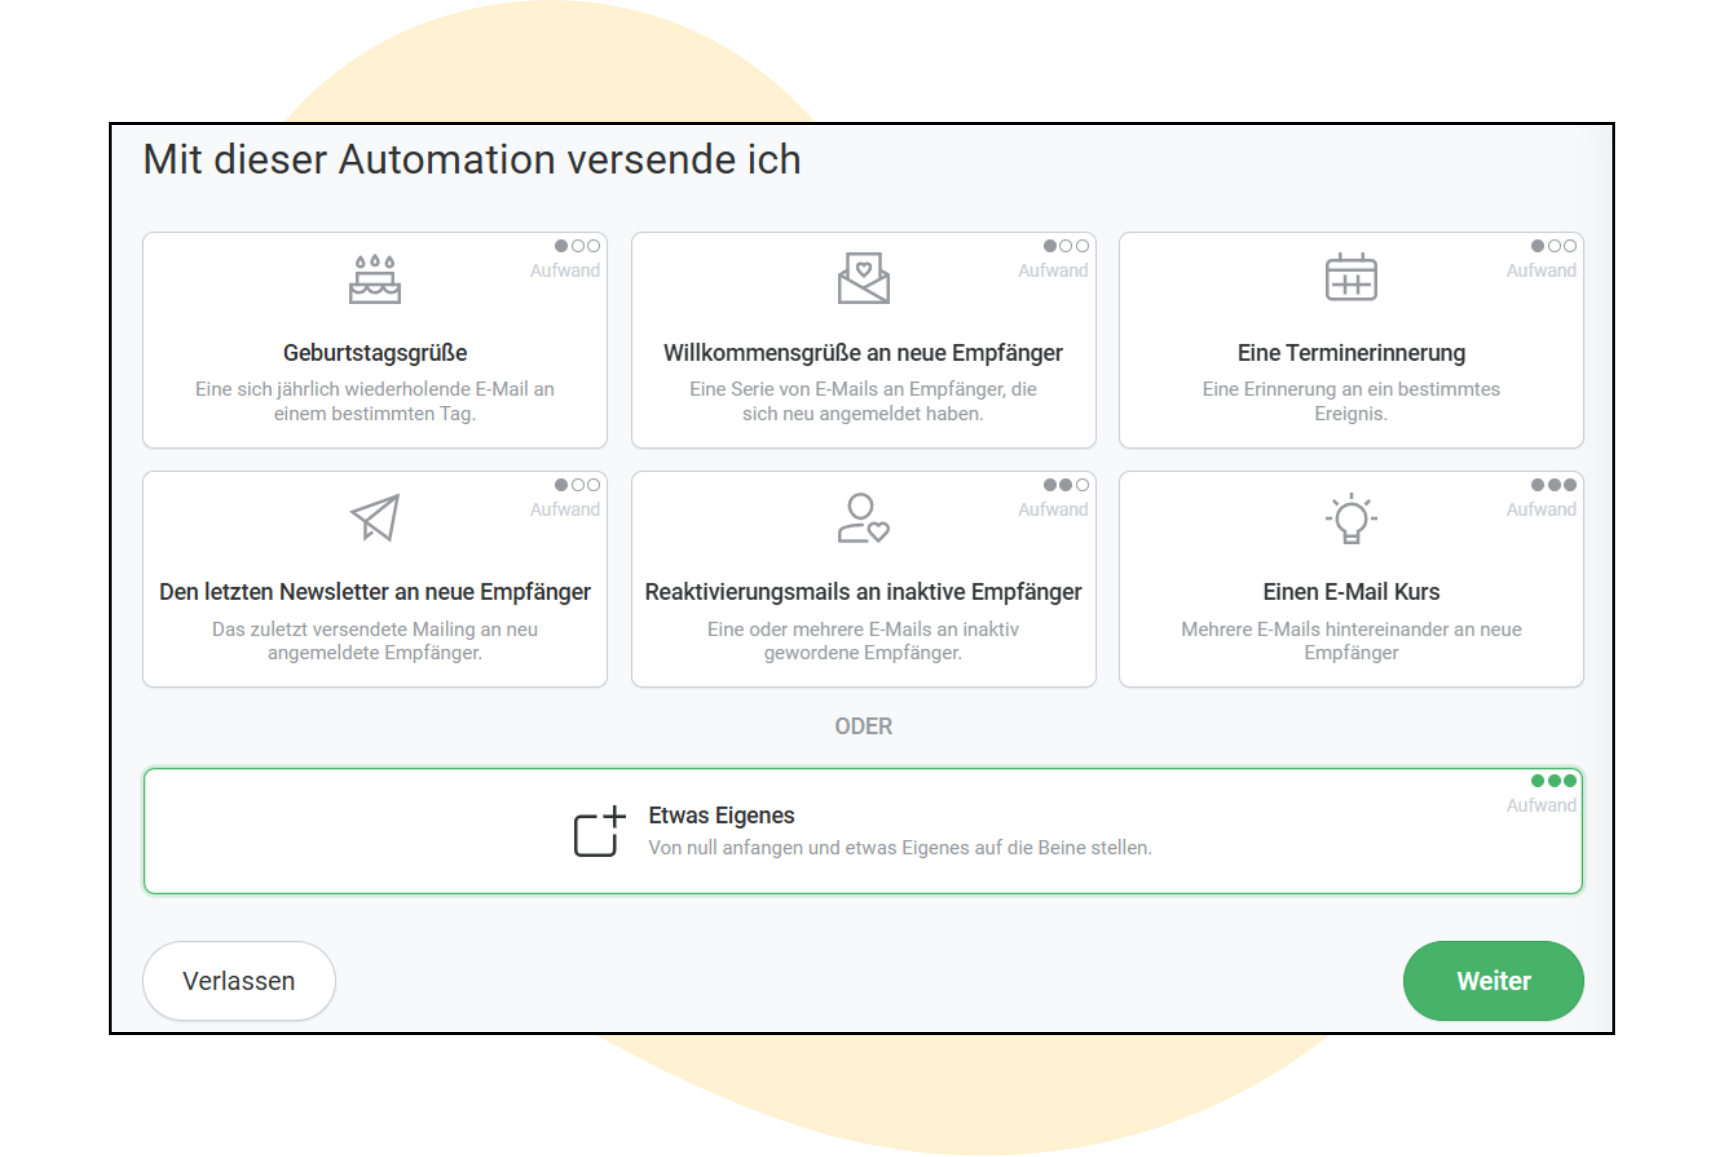
Task: Click effort dots on Geburtstagsgrüße card
Action: pos(577,246)
